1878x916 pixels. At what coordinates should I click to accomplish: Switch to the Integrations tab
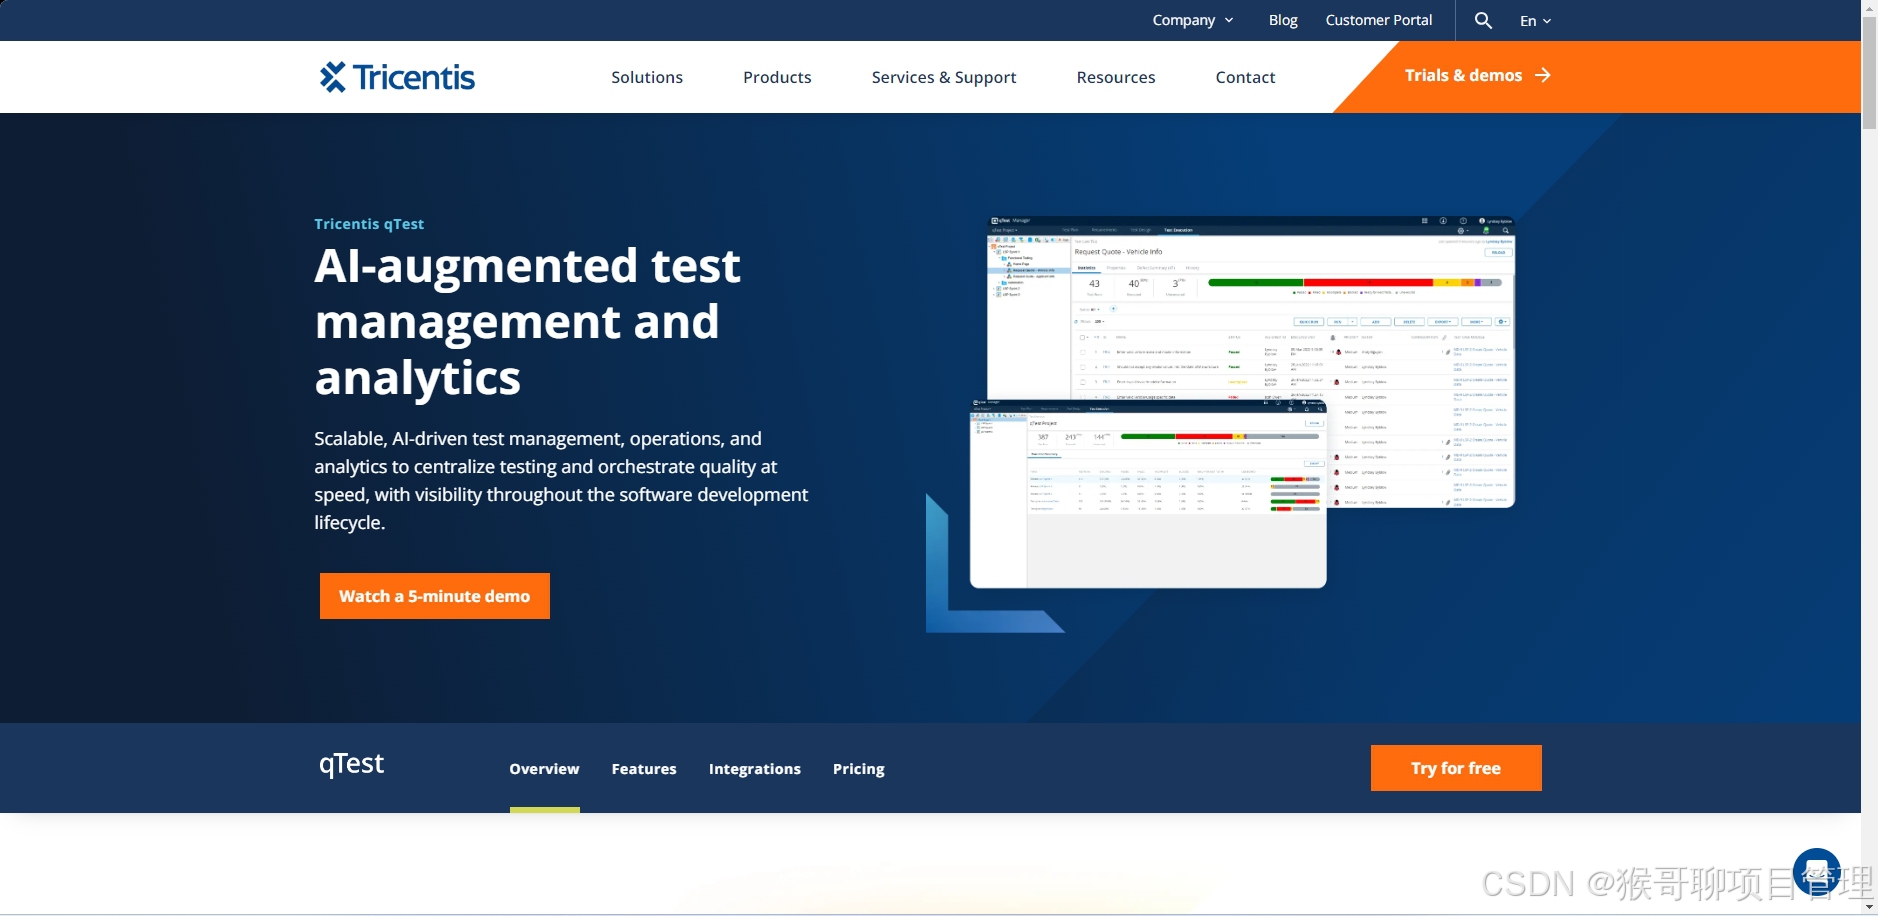coord(755,769)
